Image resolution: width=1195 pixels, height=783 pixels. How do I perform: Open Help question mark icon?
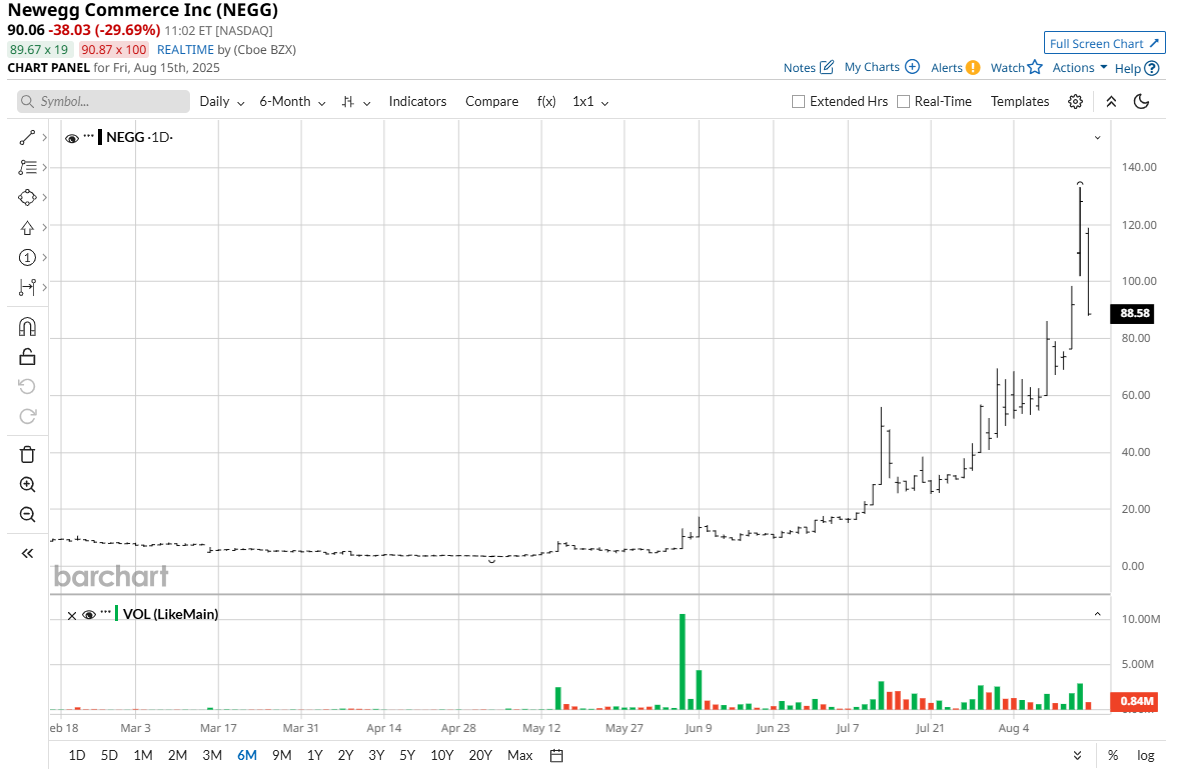(x=1152, y=68)
